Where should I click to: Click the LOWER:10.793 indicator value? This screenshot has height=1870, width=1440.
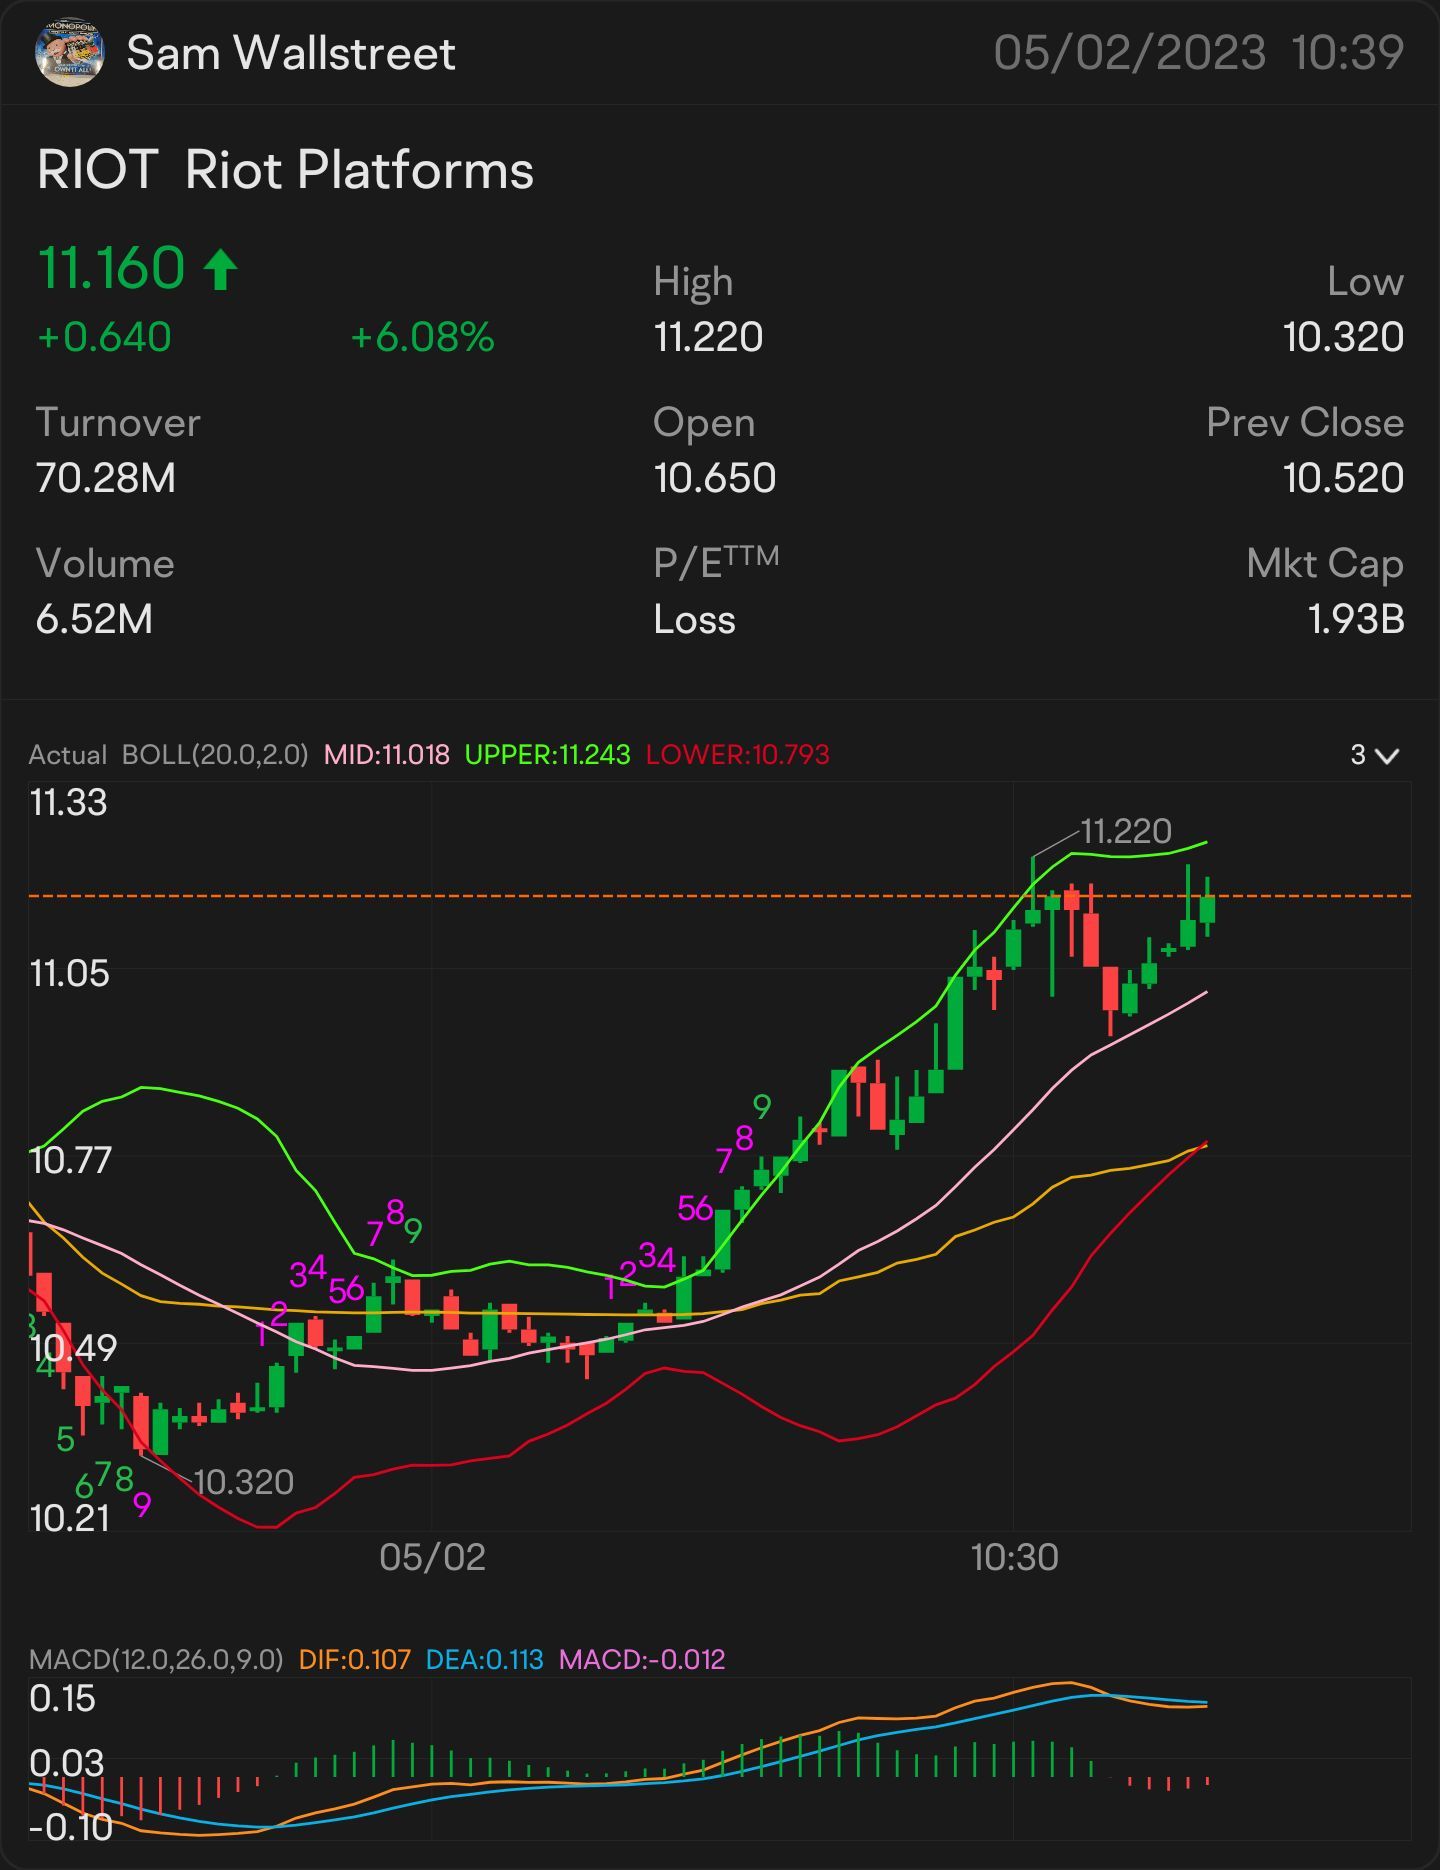(x=737, y=754)
